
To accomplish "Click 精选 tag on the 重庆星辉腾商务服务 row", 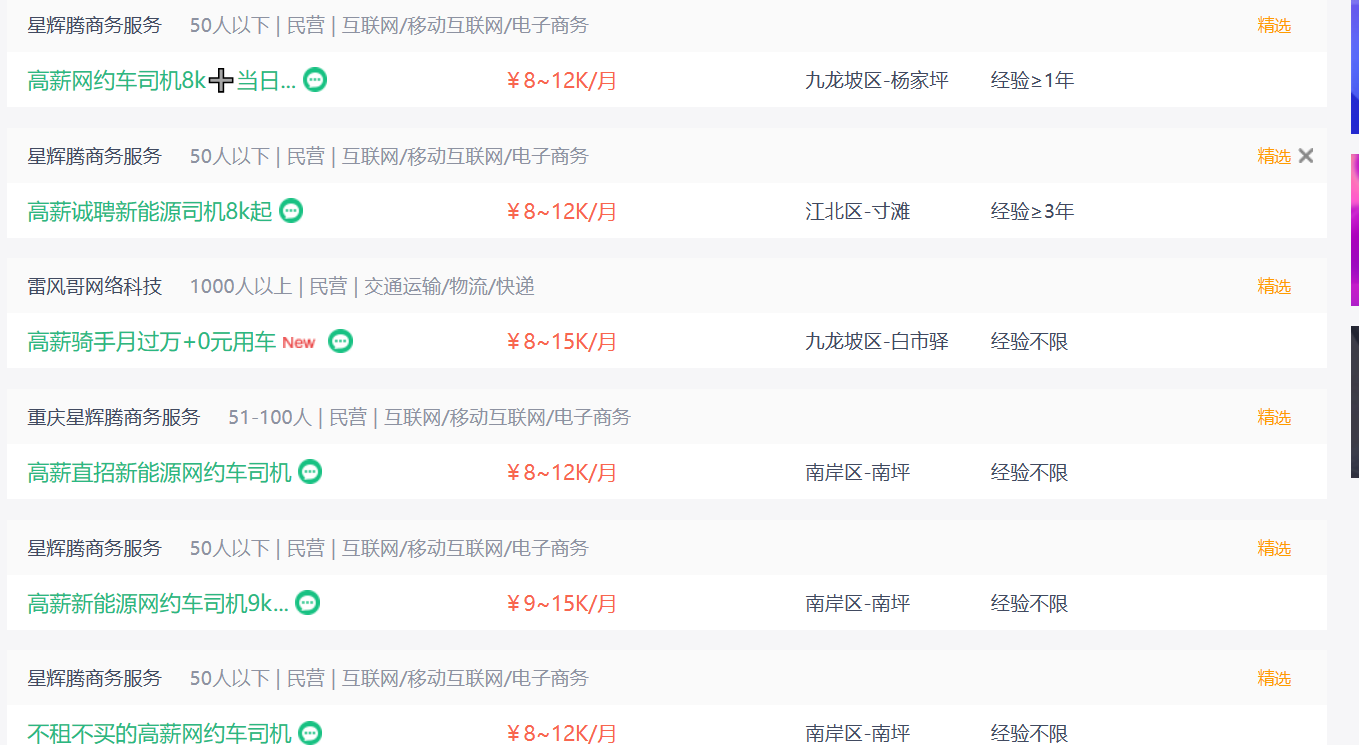I will tap(1274, 417).
